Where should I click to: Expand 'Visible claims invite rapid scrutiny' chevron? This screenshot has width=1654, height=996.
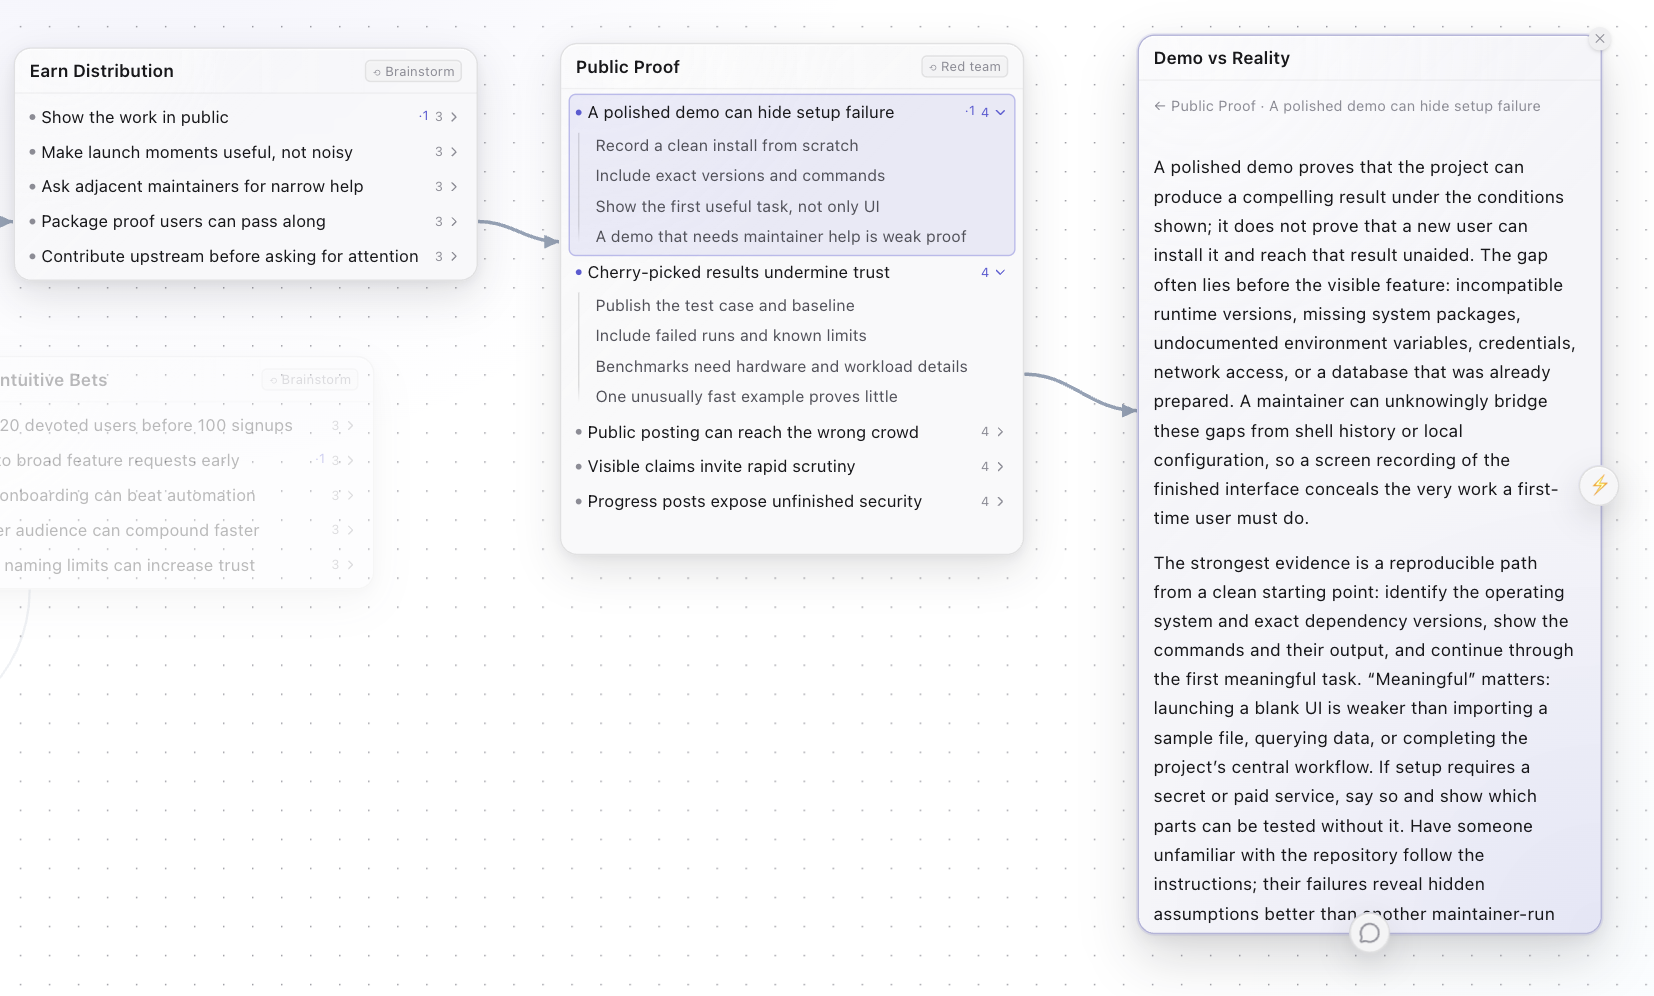1000,467
